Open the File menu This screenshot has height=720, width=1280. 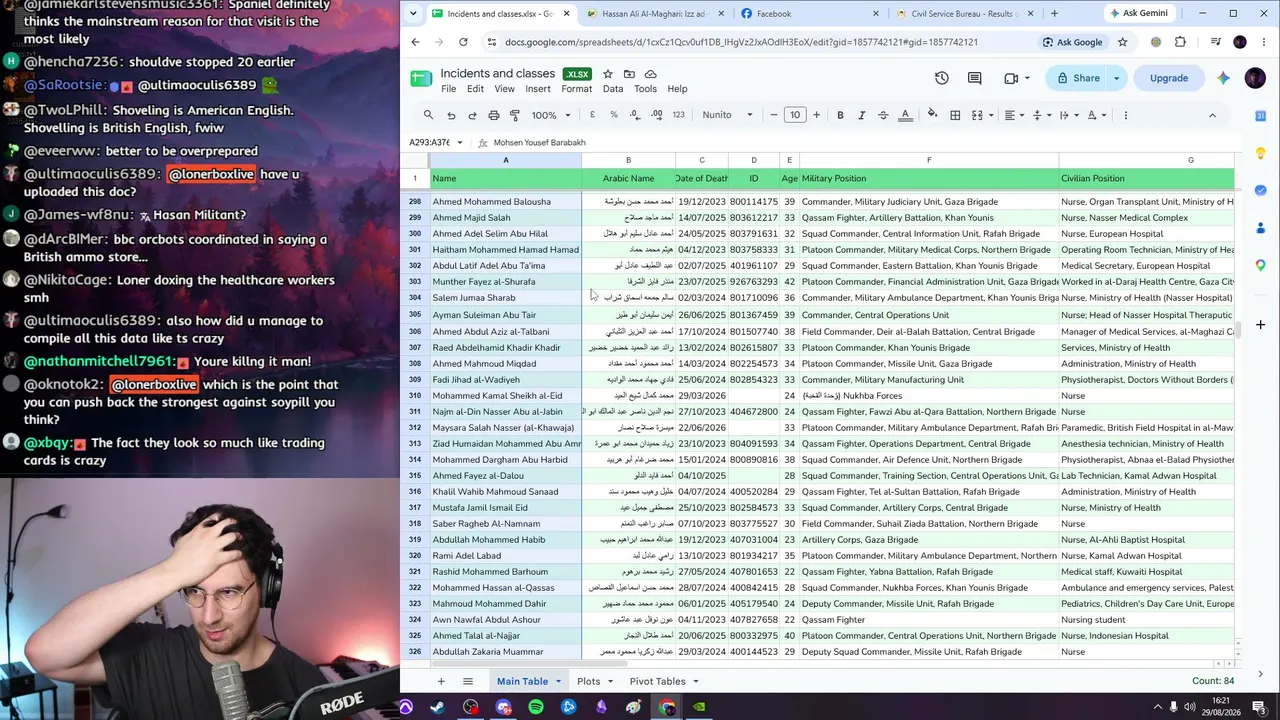449,89
